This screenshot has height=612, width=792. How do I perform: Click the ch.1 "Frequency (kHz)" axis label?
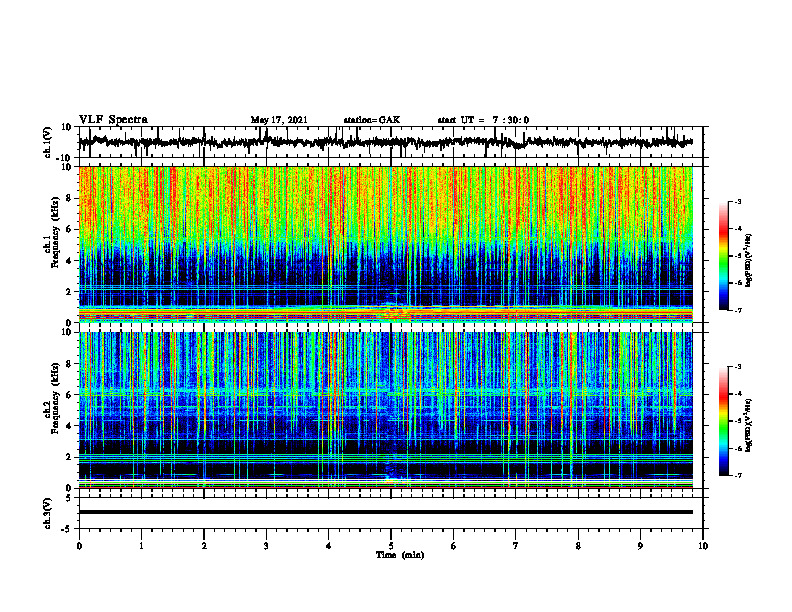pos(55,232)
